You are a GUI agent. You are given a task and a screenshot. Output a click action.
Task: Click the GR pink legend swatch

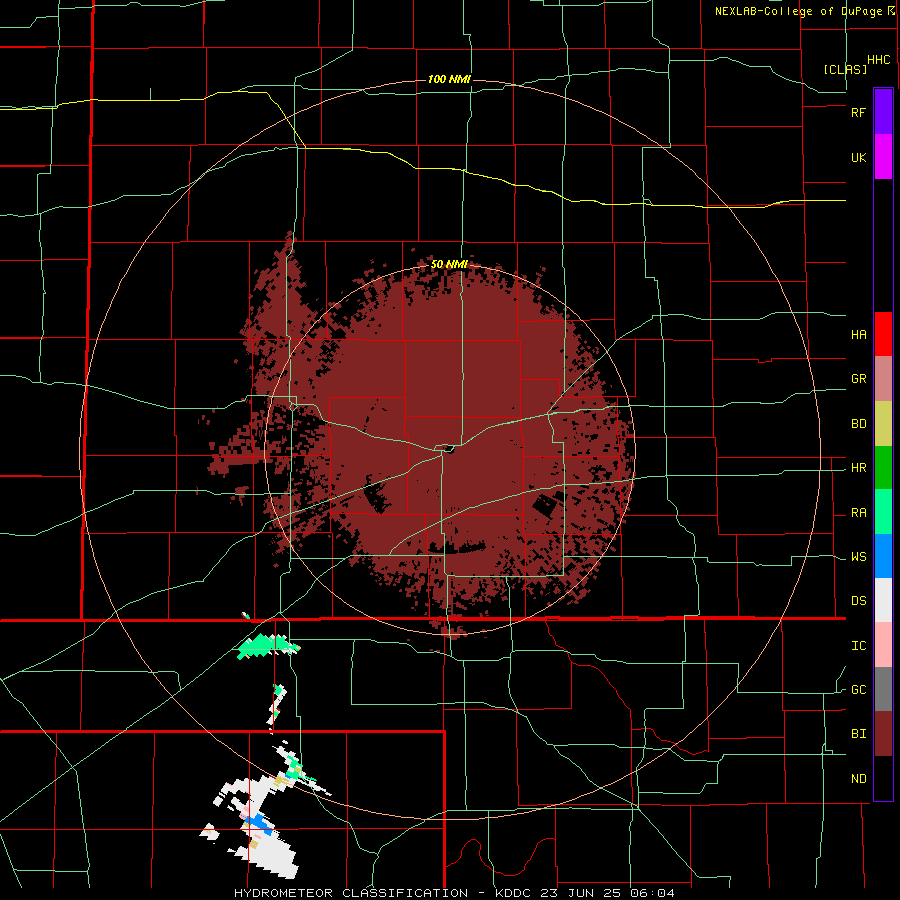(x=883, y=379)
